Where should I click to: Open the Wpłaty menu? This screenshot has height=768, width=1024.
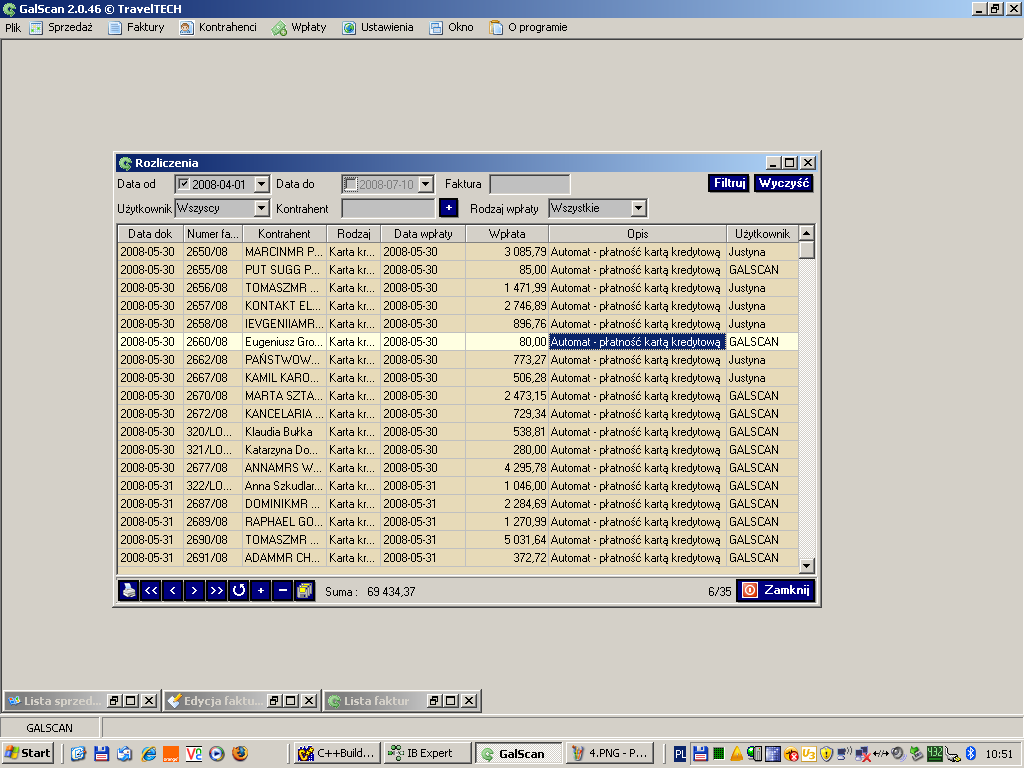(x=299, y=27)
